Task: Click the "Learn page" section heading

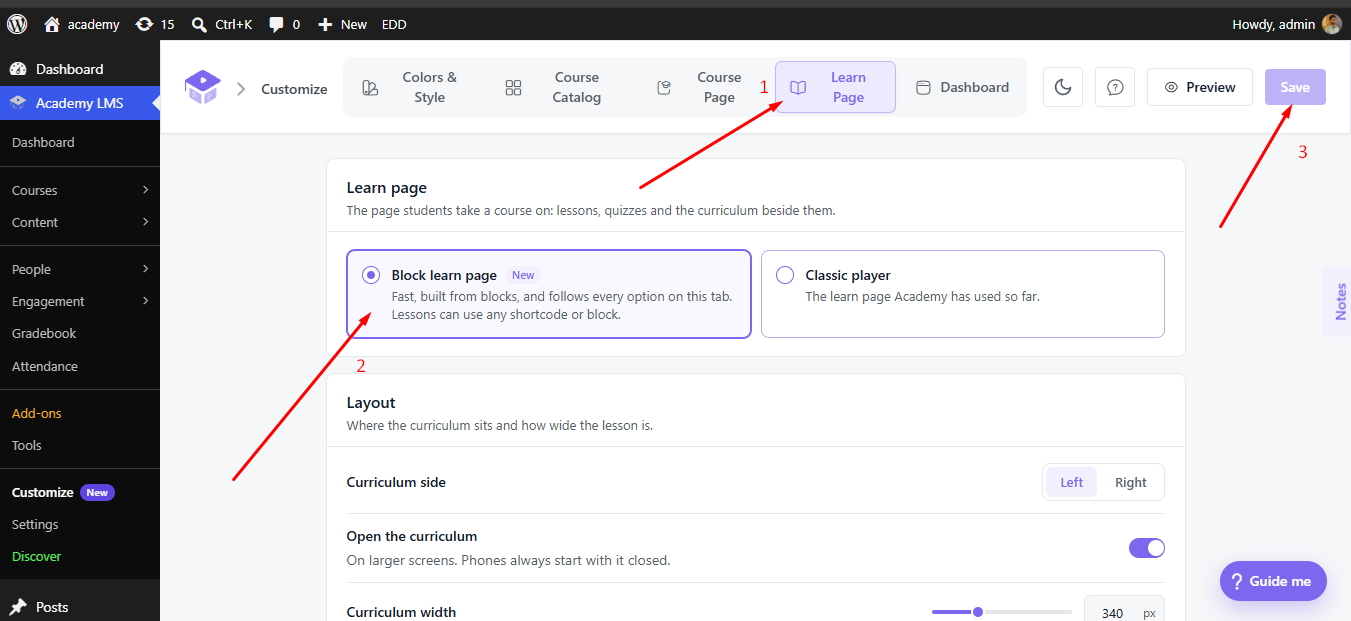Action: pyautogui.click(x=387, y=187)
